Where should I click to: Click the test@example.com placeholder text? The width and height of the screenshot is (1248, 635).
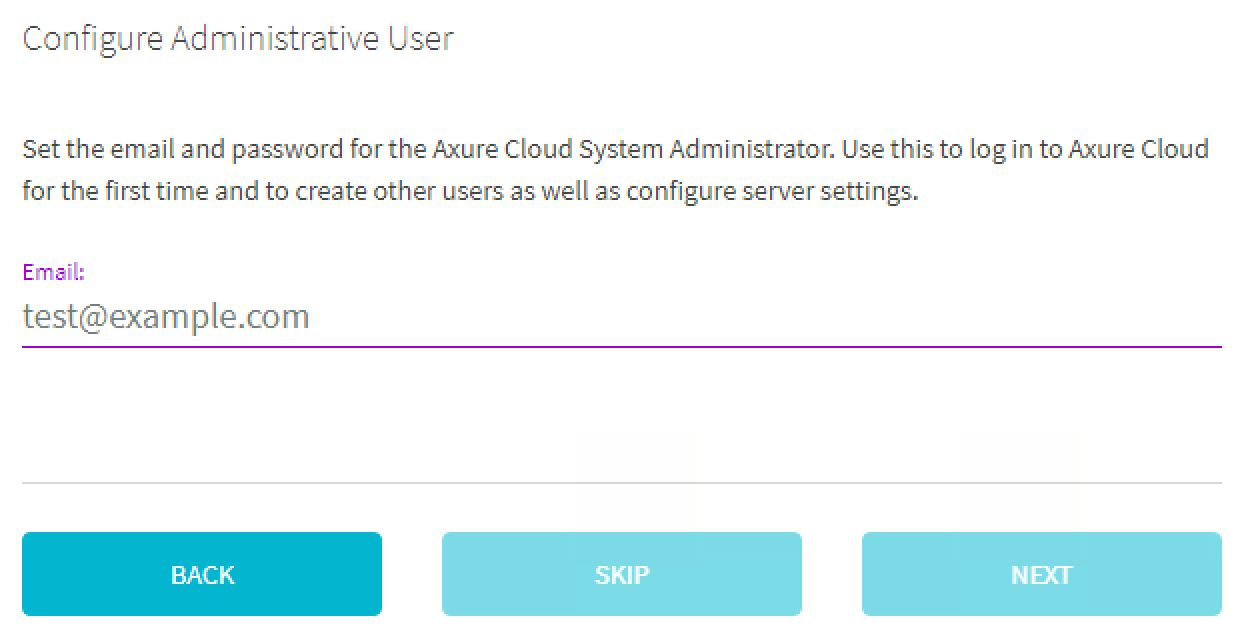[x=166, y=317]
